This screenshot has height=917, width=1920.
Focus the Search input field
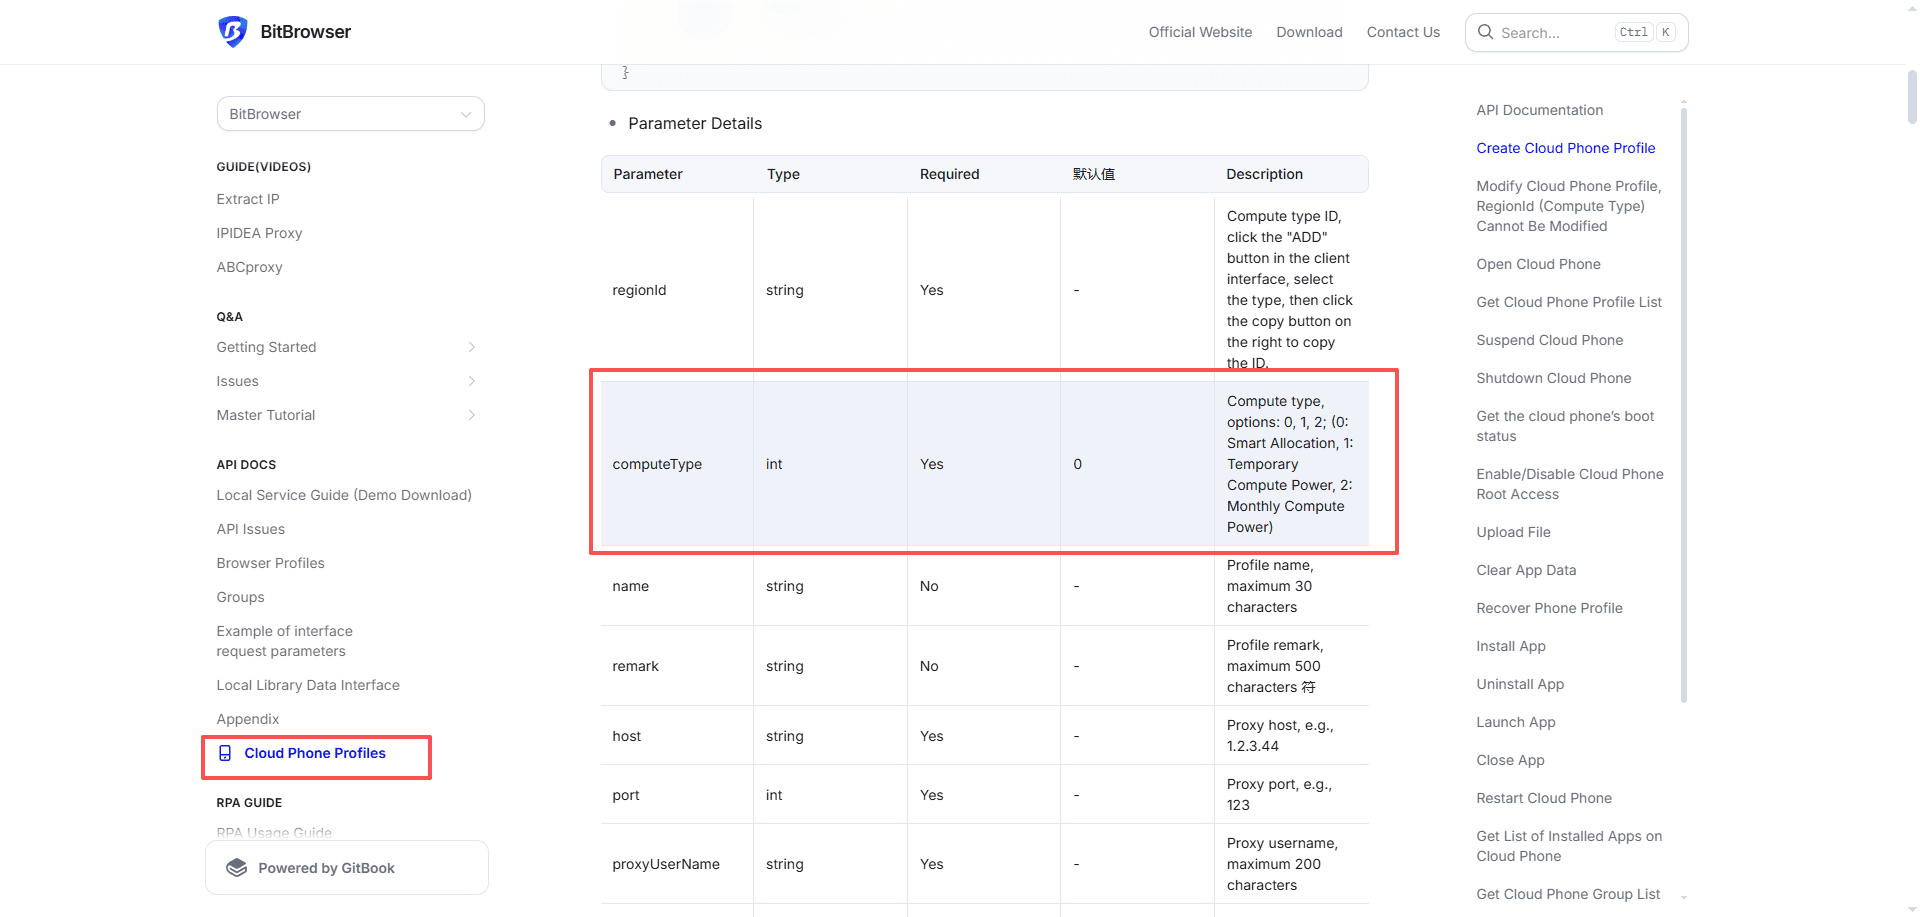coord(1555,33)
